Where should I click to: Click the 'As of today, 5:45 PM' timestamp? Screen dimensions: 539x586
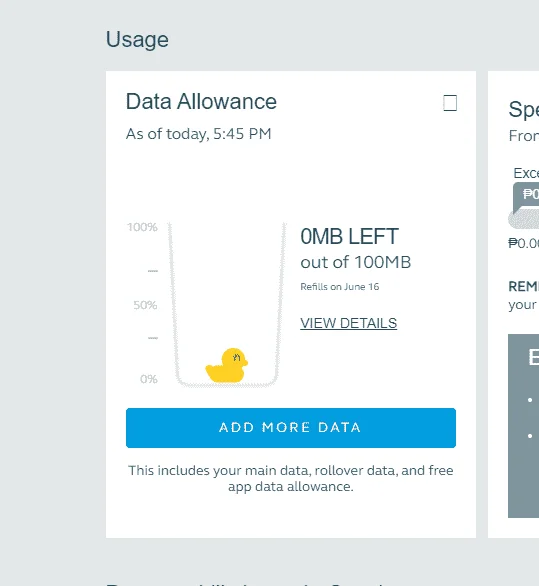pos(198,134)
